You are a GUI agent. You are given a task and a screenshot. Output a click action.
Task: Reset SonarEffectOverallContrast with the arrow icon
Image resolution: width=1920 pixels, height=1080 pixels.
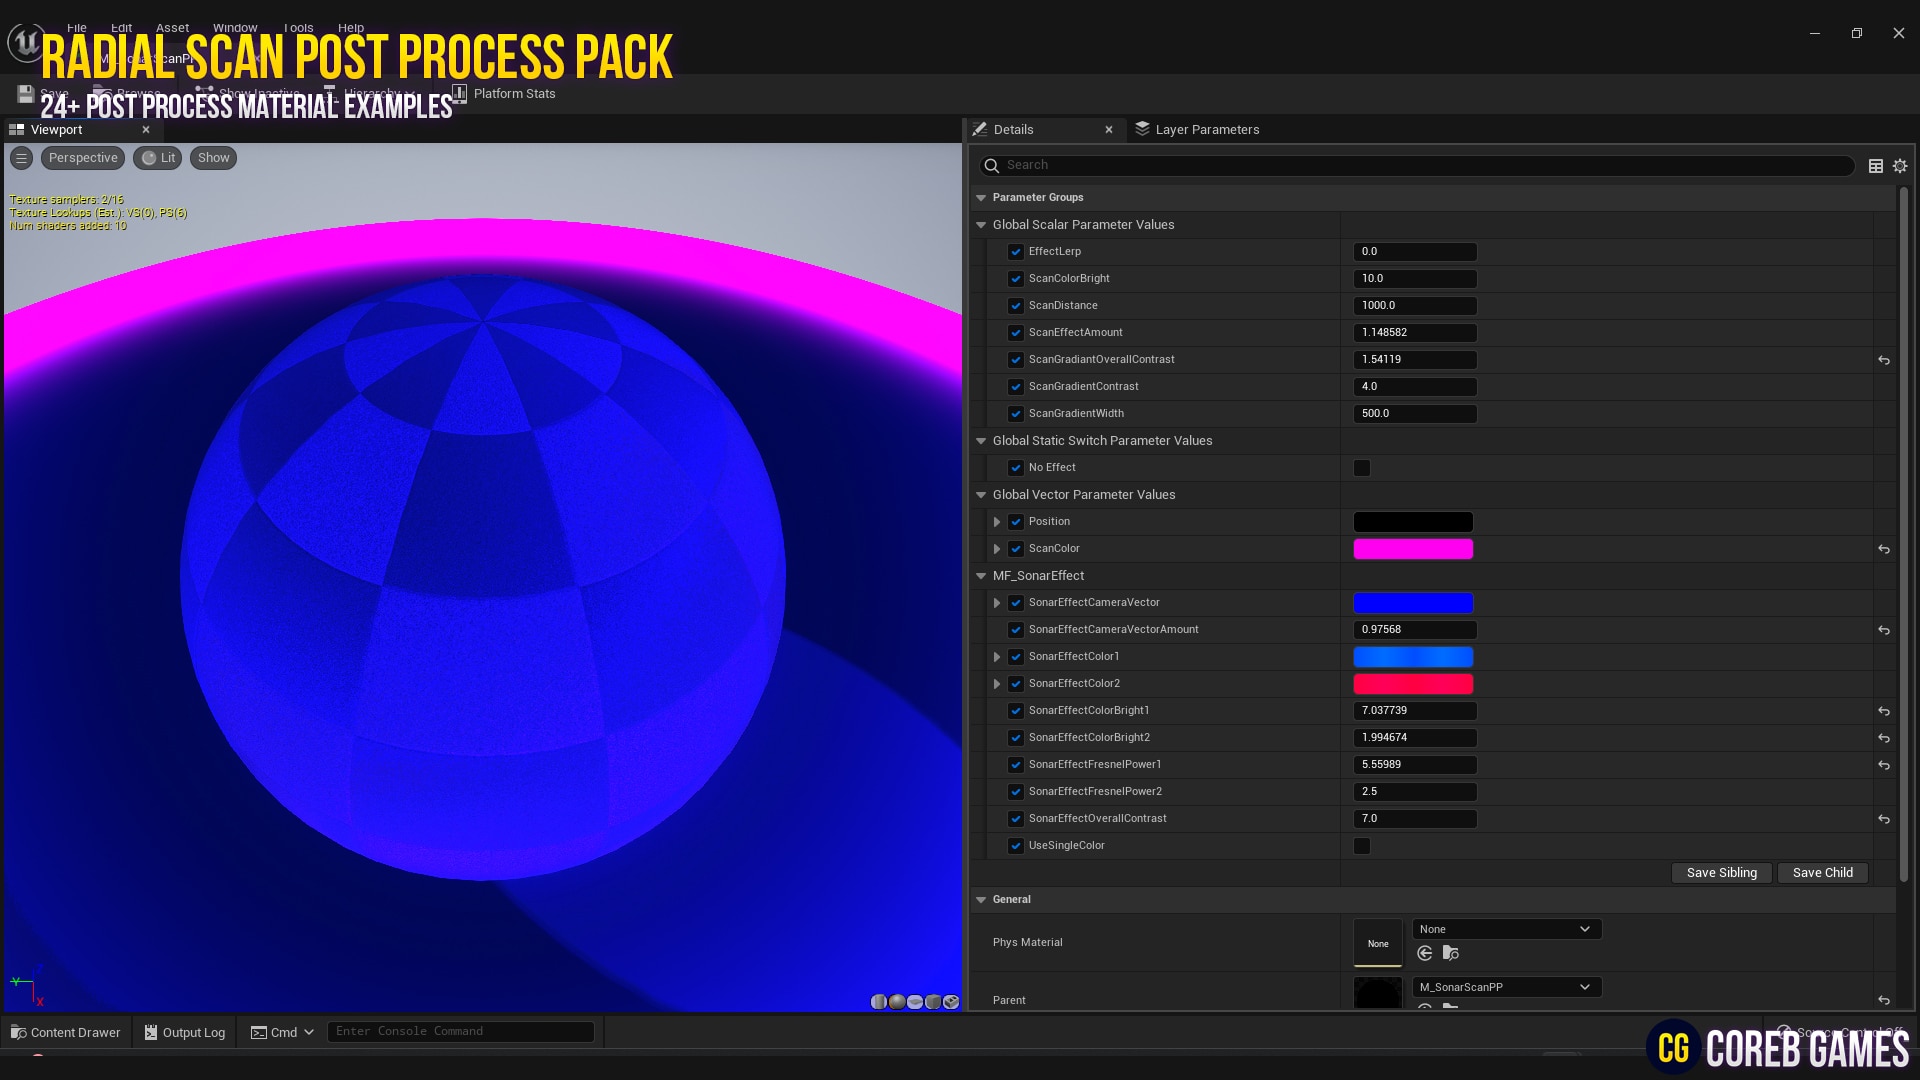point(1883,819)
